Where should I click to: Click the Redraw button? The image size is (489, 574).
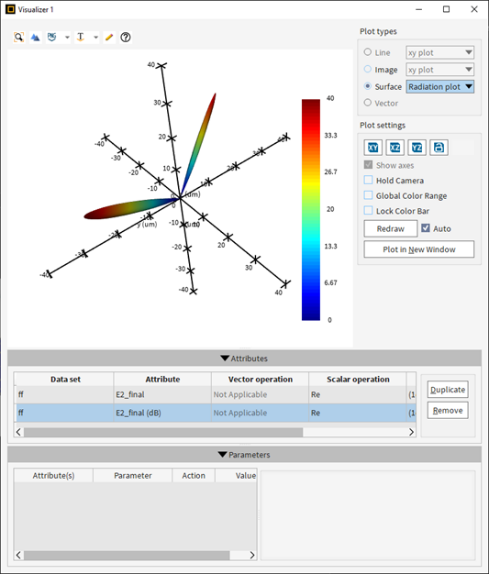pyautogui.click(x=391, y=229)
